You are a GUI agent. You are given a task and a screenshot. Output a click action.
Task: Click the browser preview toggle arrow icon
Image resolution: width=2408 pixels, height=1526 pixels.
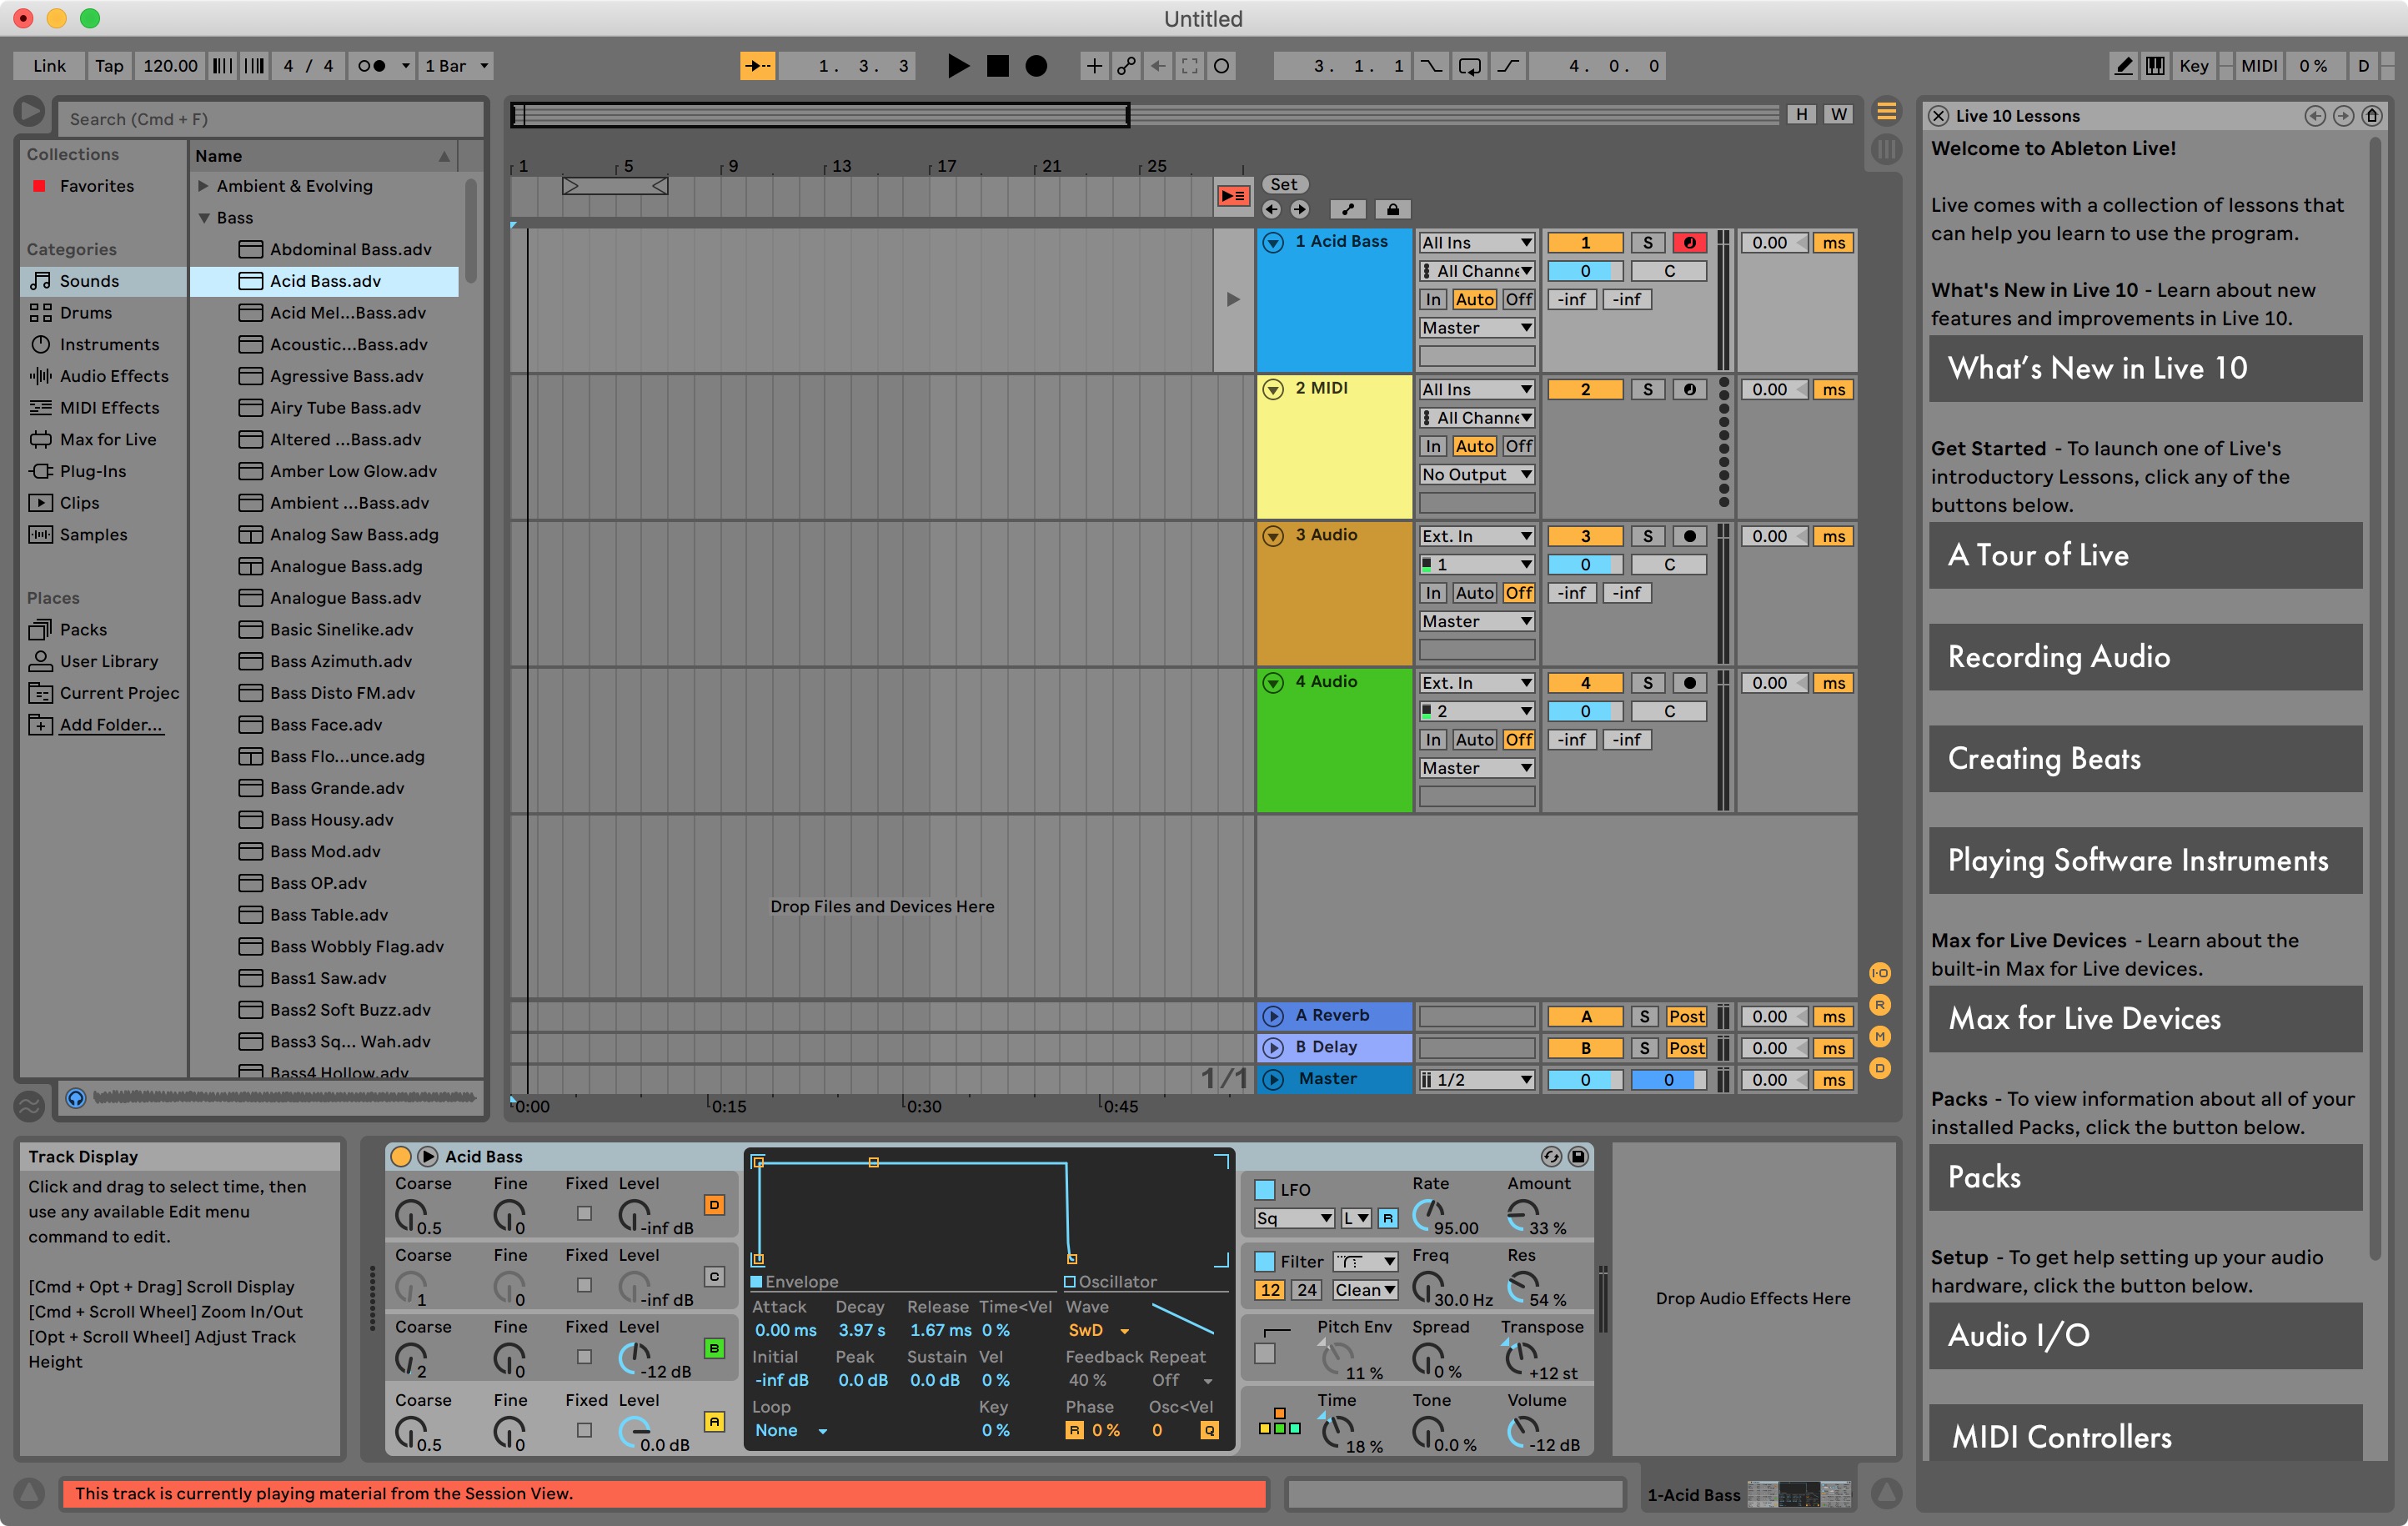click(29, 112)
